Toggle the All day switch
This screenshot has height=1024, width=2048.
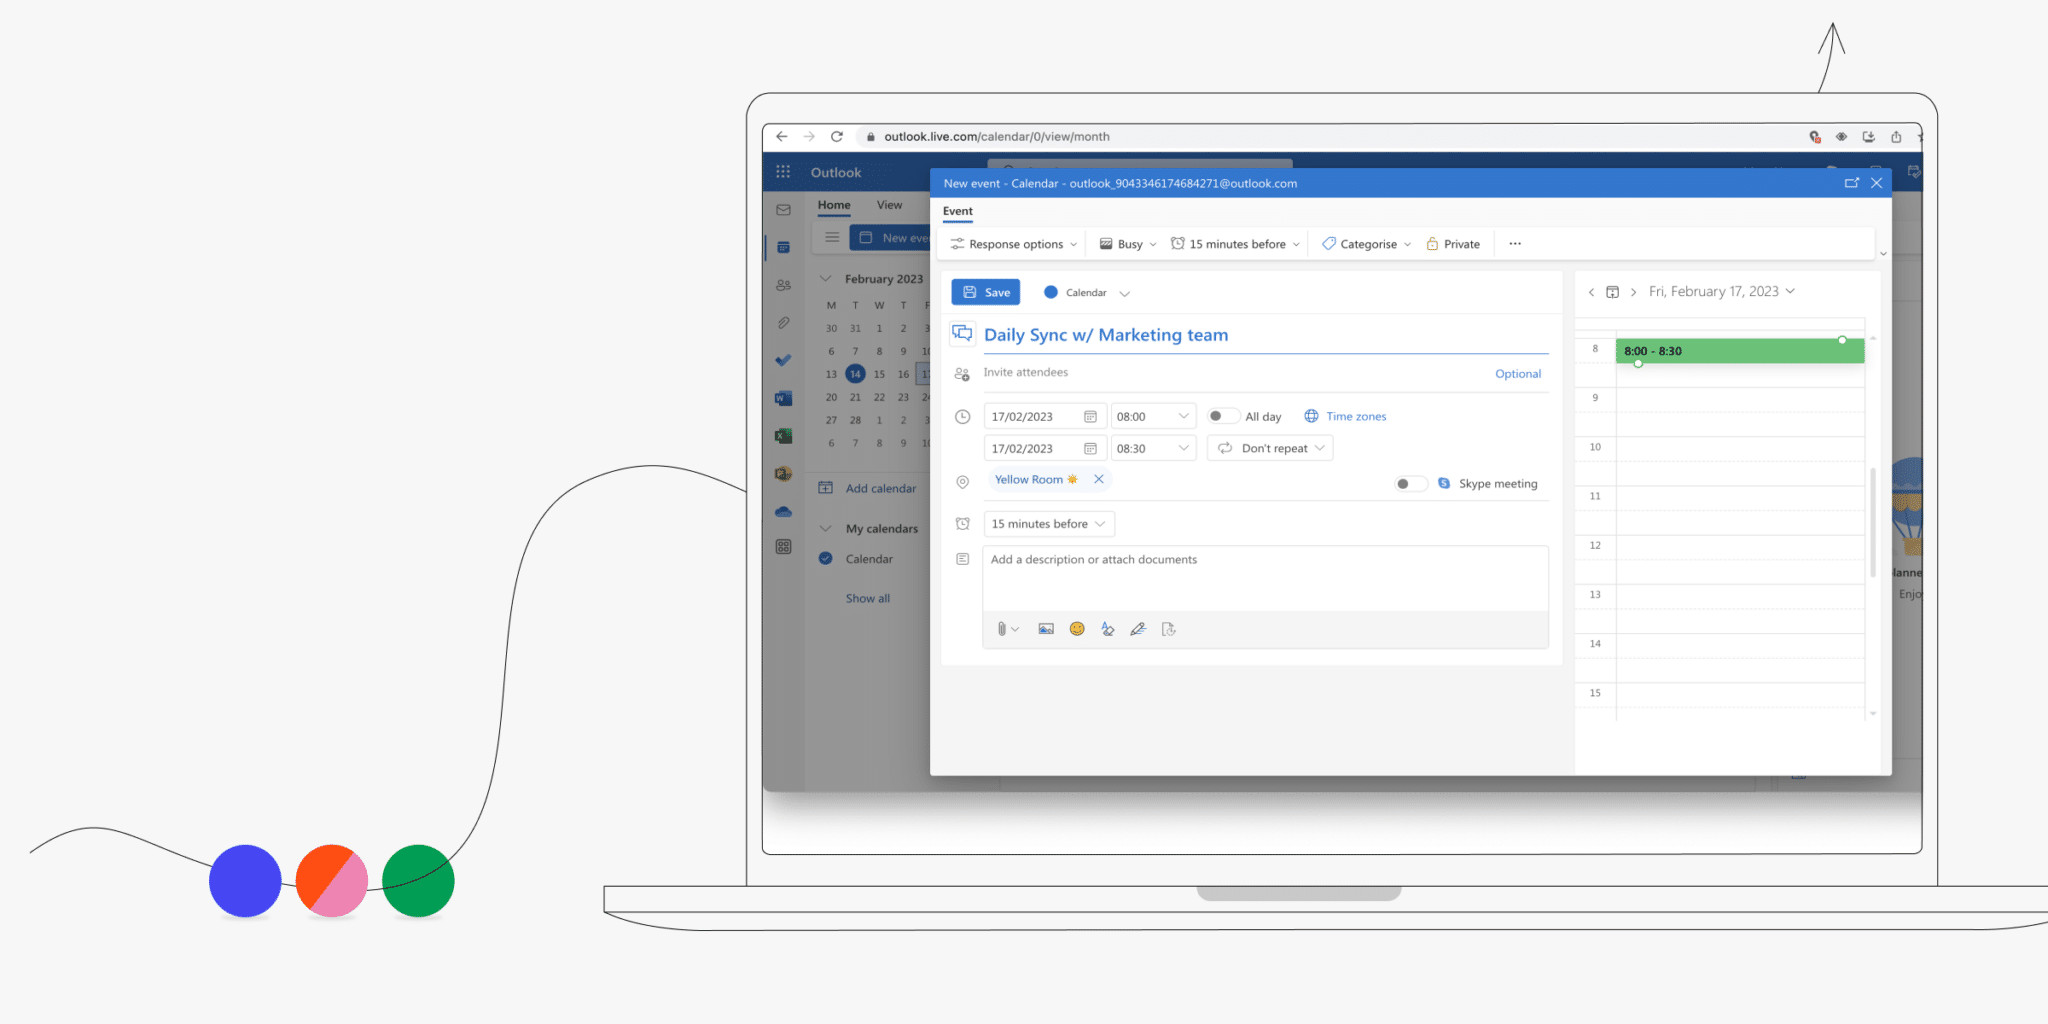coord(1222,417)
